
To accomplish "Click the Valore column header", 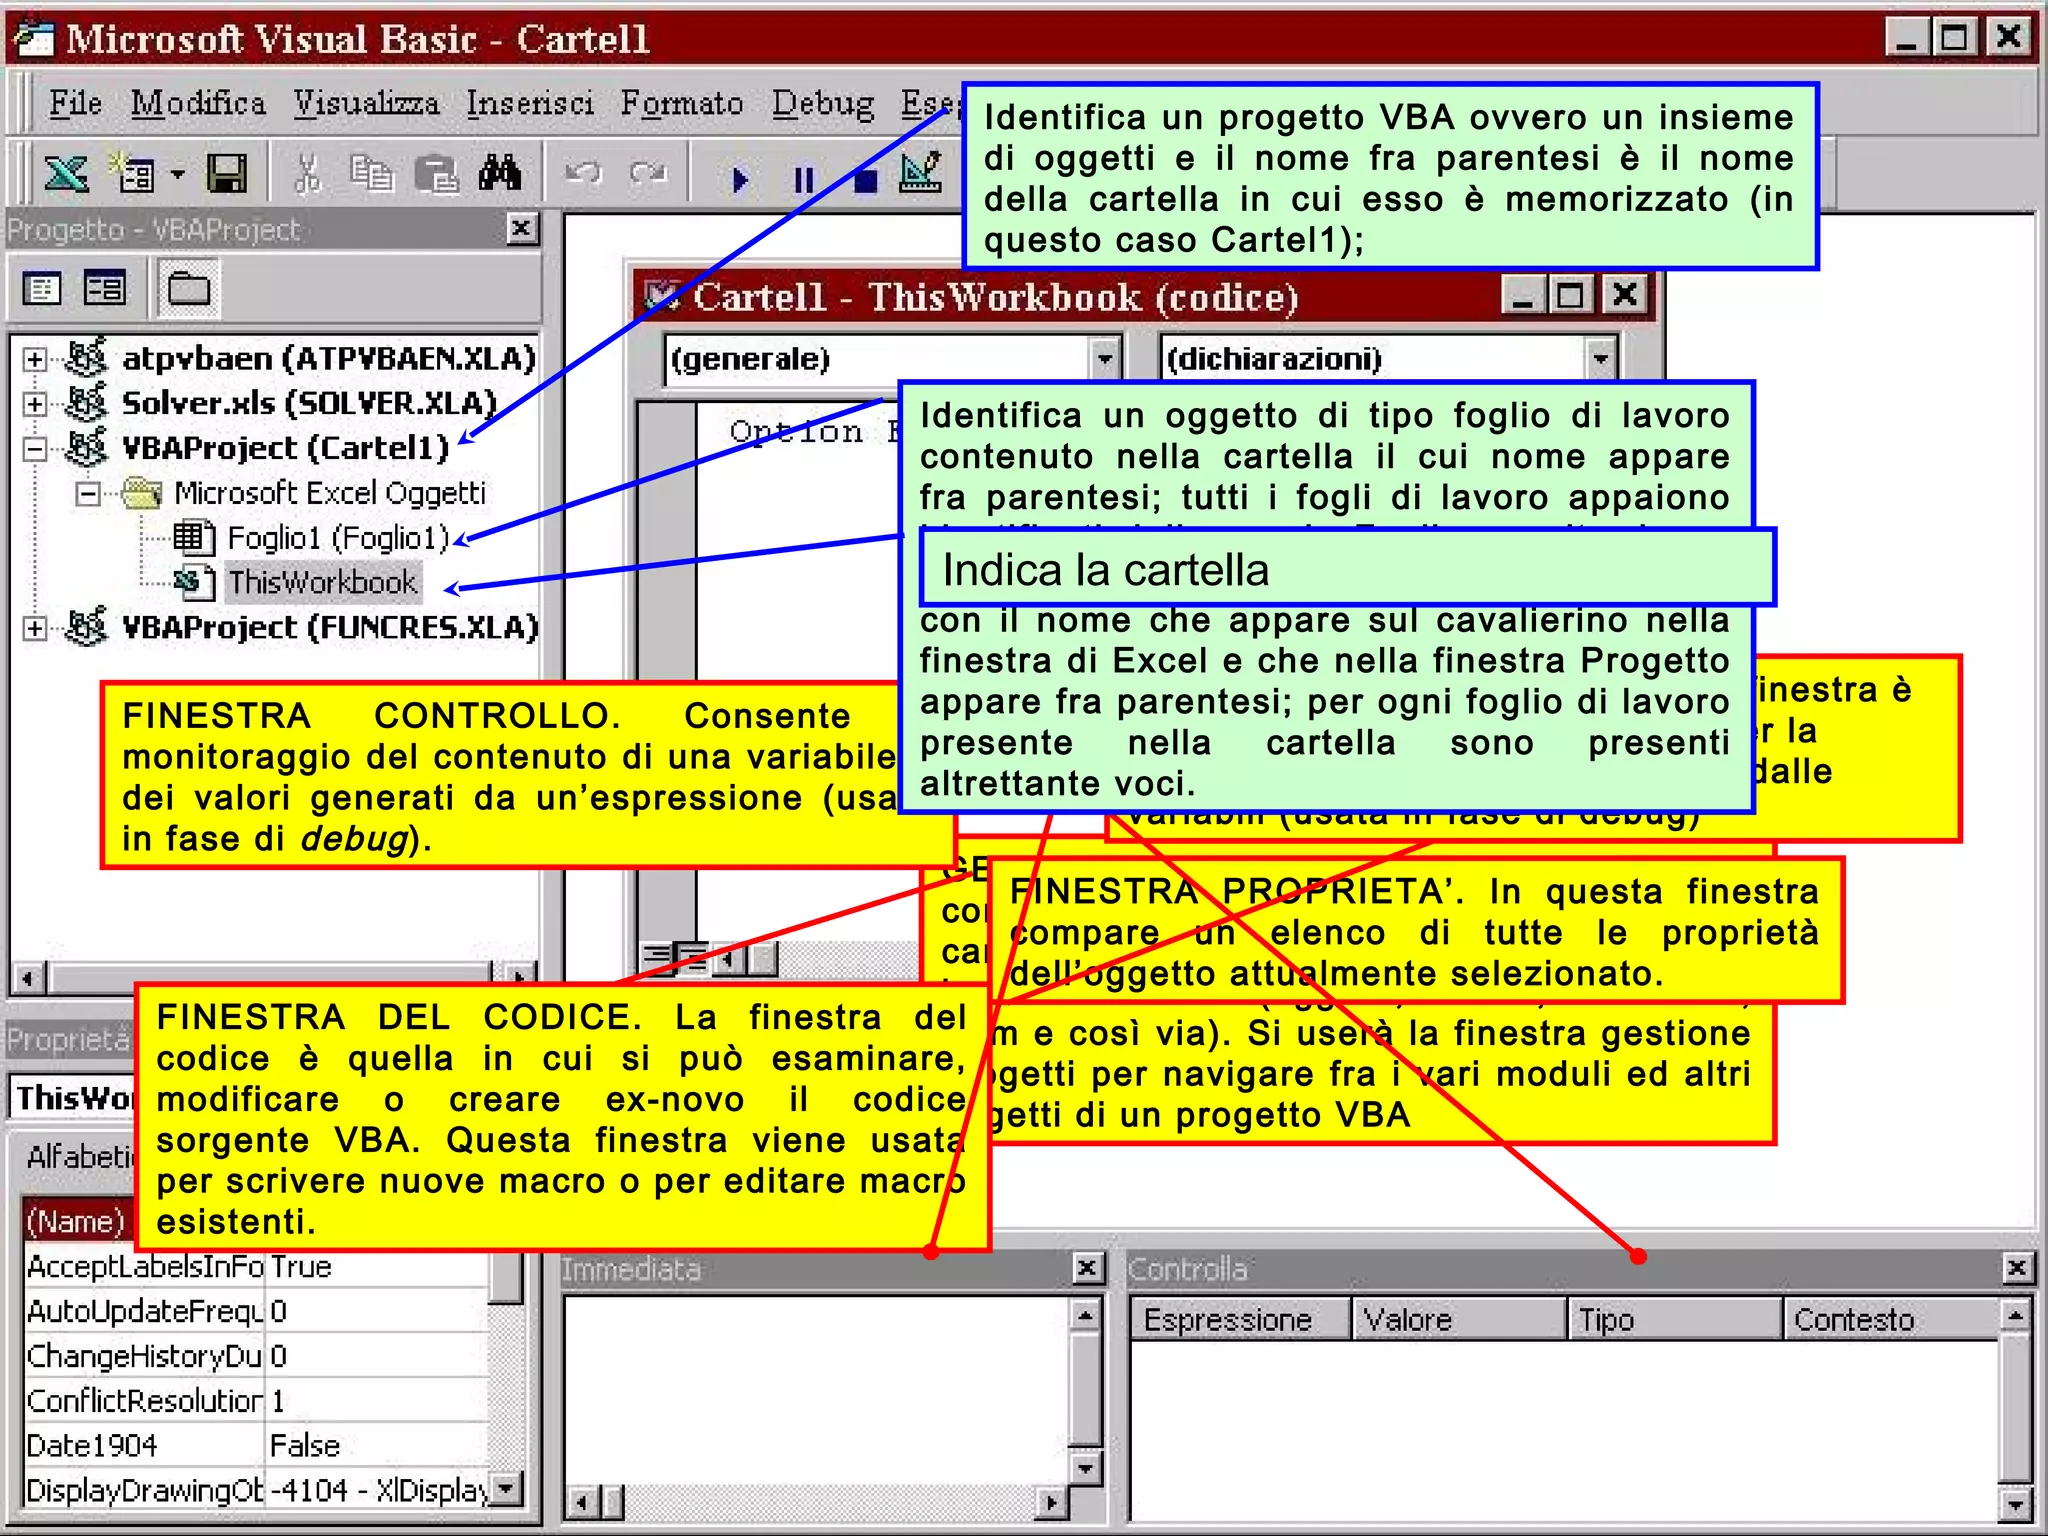I will (1459, 1319).
